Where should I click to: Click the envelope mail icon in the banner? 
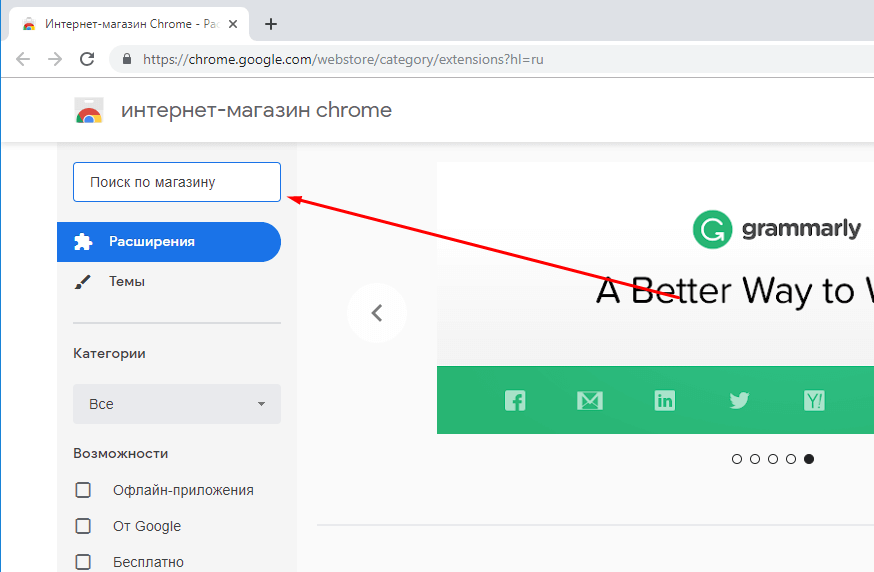(x=590, y=401)
